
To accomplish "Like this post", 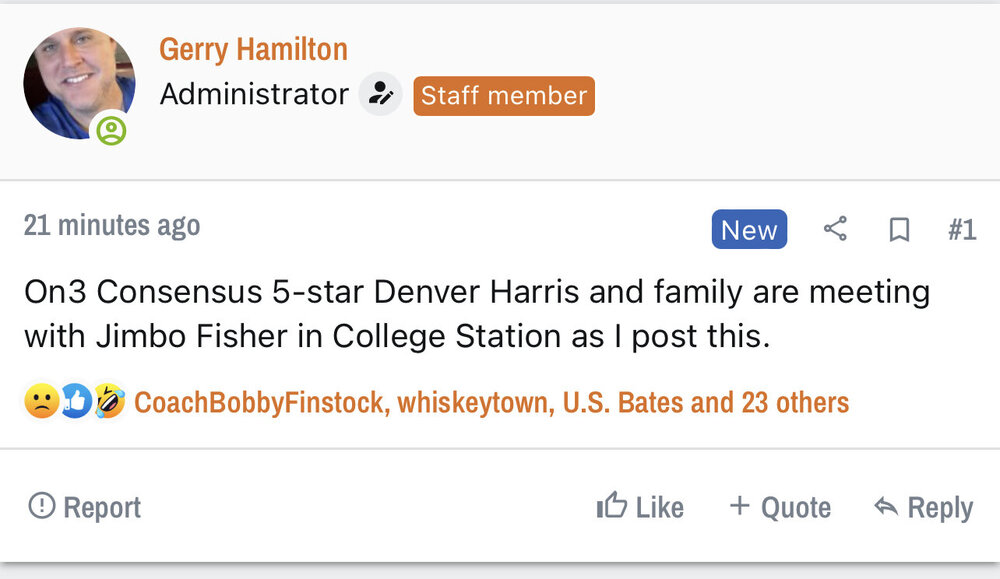I will point(640,507).
